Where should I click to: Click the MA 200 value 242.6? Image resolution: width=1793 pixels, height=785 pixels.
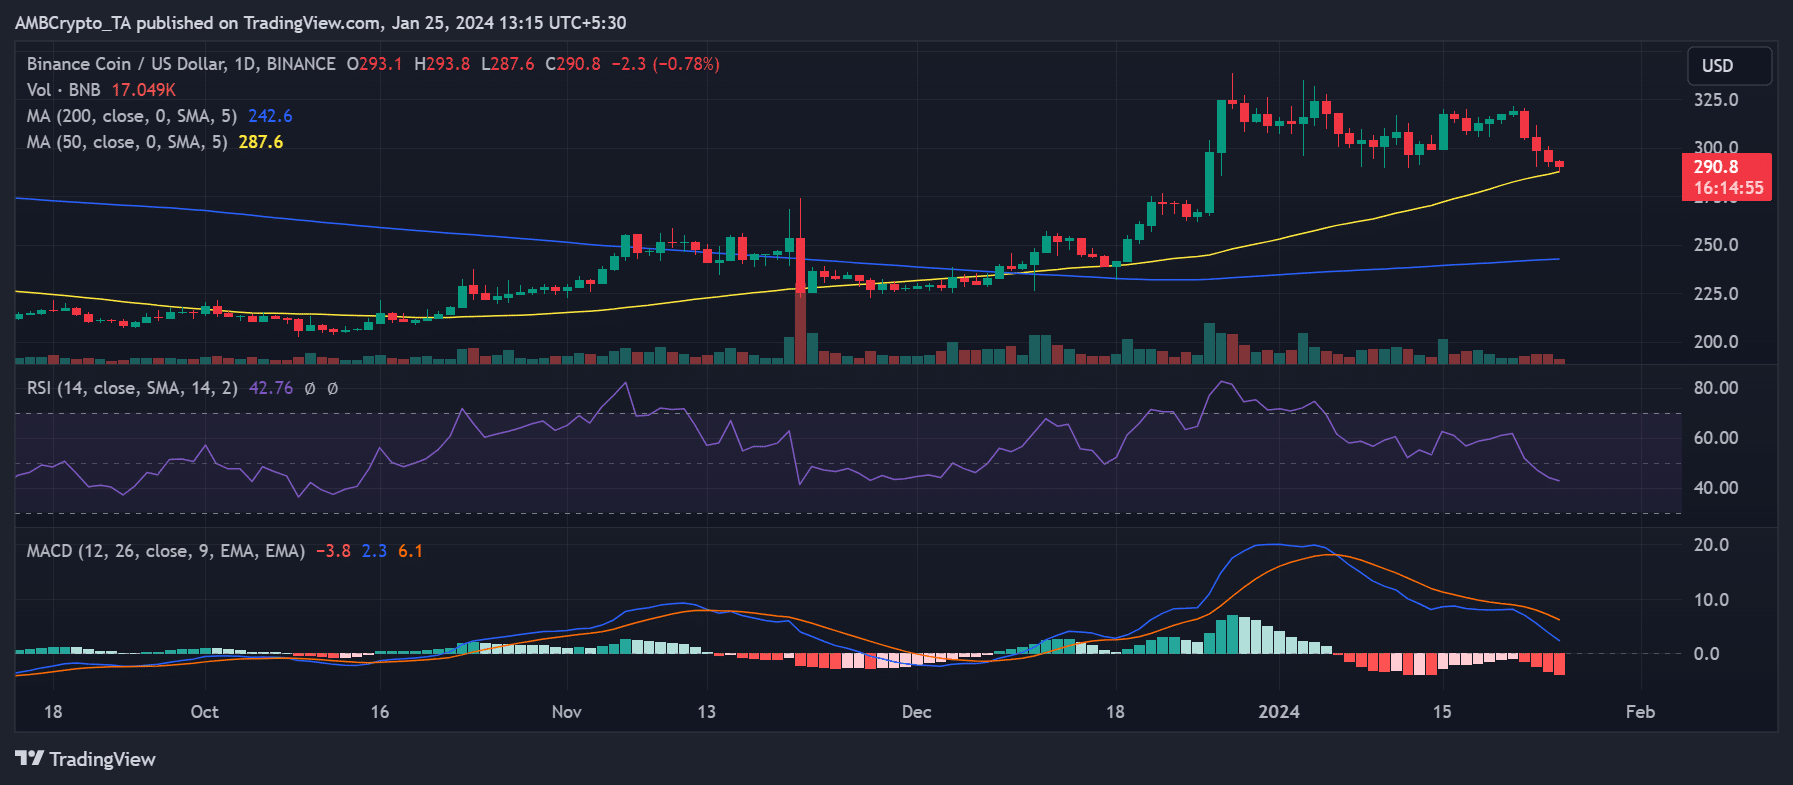point(270,116)
